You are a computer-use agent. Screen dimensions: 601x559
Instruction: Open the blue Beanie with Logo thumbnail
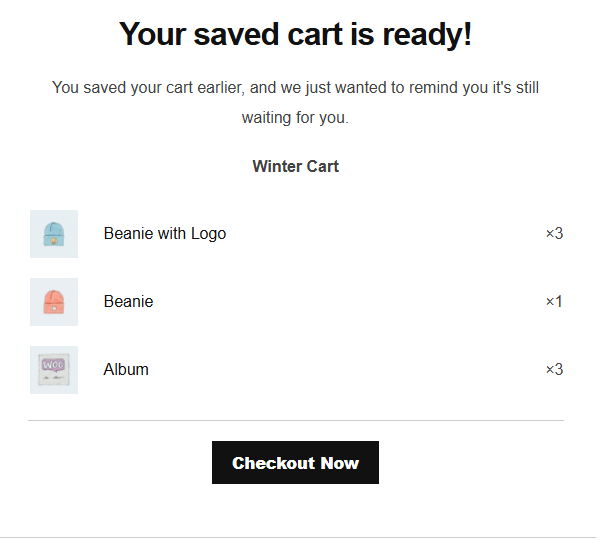54,234
